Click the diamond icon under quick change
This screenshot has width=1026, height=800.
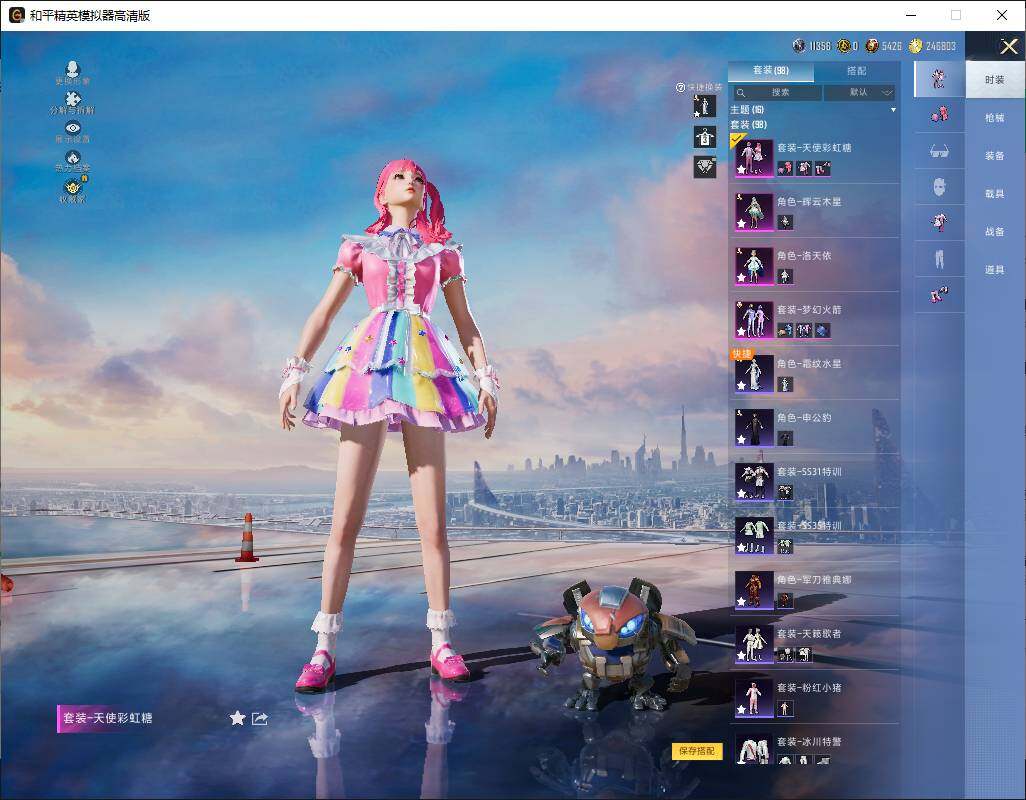705,167
